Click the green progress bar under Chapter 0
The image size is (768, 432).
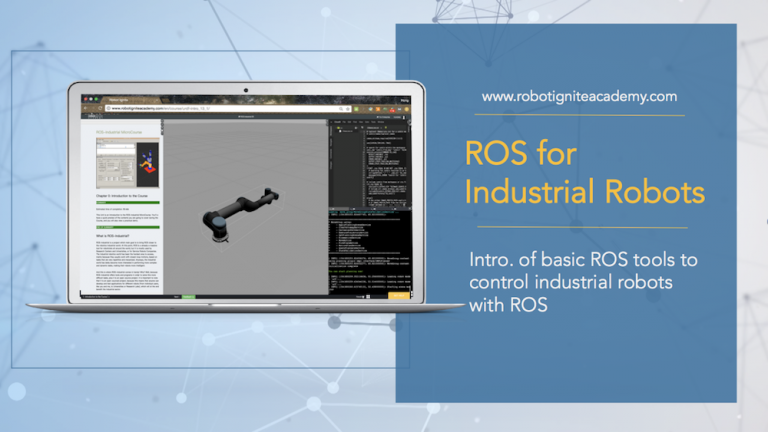127,202
